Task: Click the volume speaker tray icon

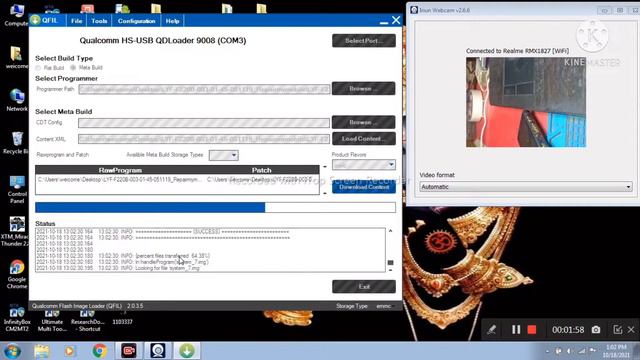Action: (569, 351)
